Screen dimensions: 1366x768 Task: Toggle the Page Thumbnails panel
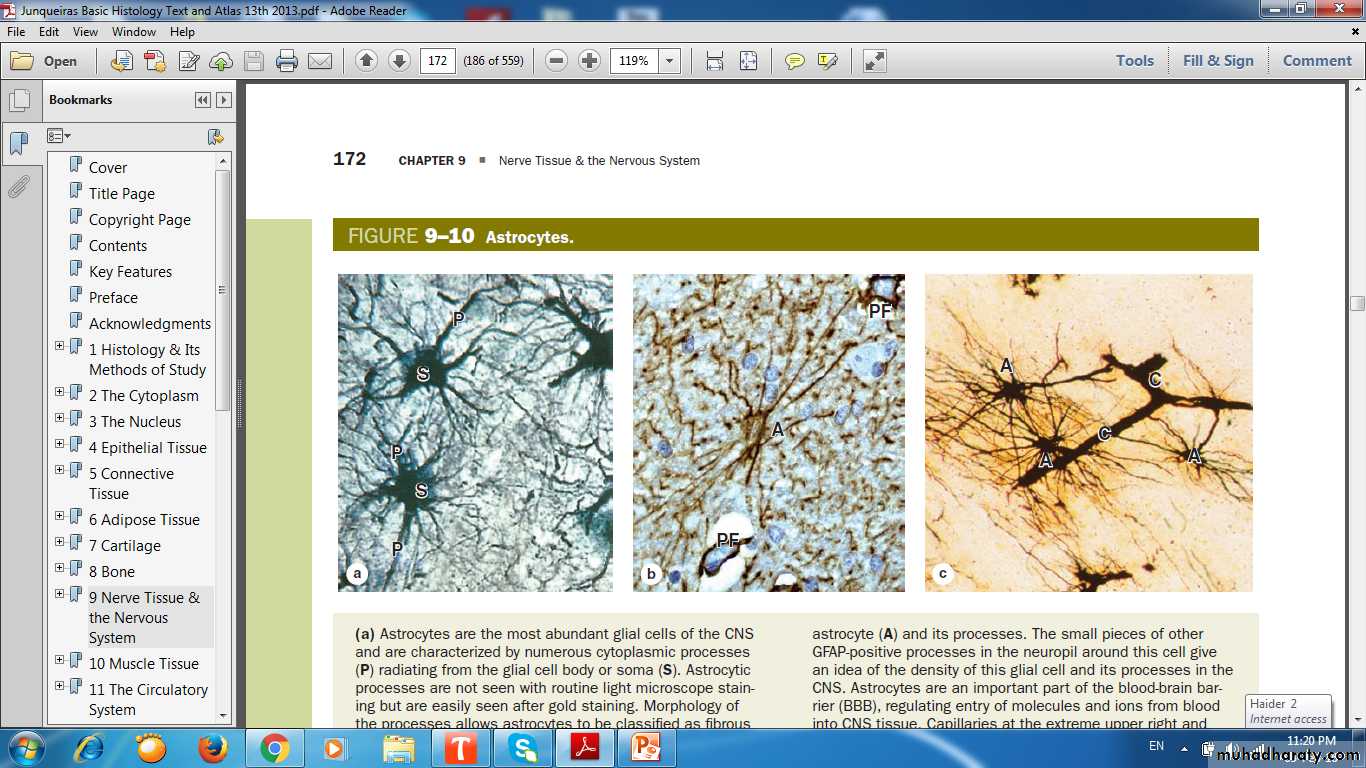pos(19,101)
